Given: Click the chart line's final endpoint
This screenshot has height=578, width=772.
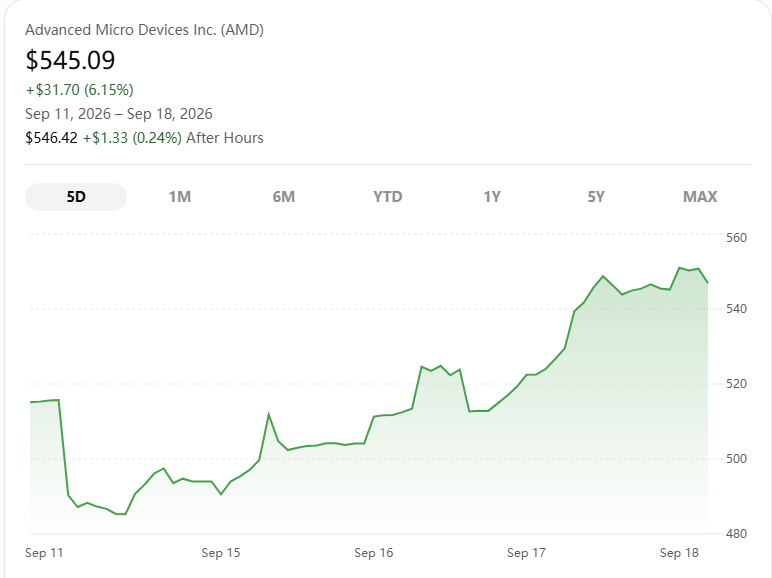Looking at the screenshot, I should (708, 283).
